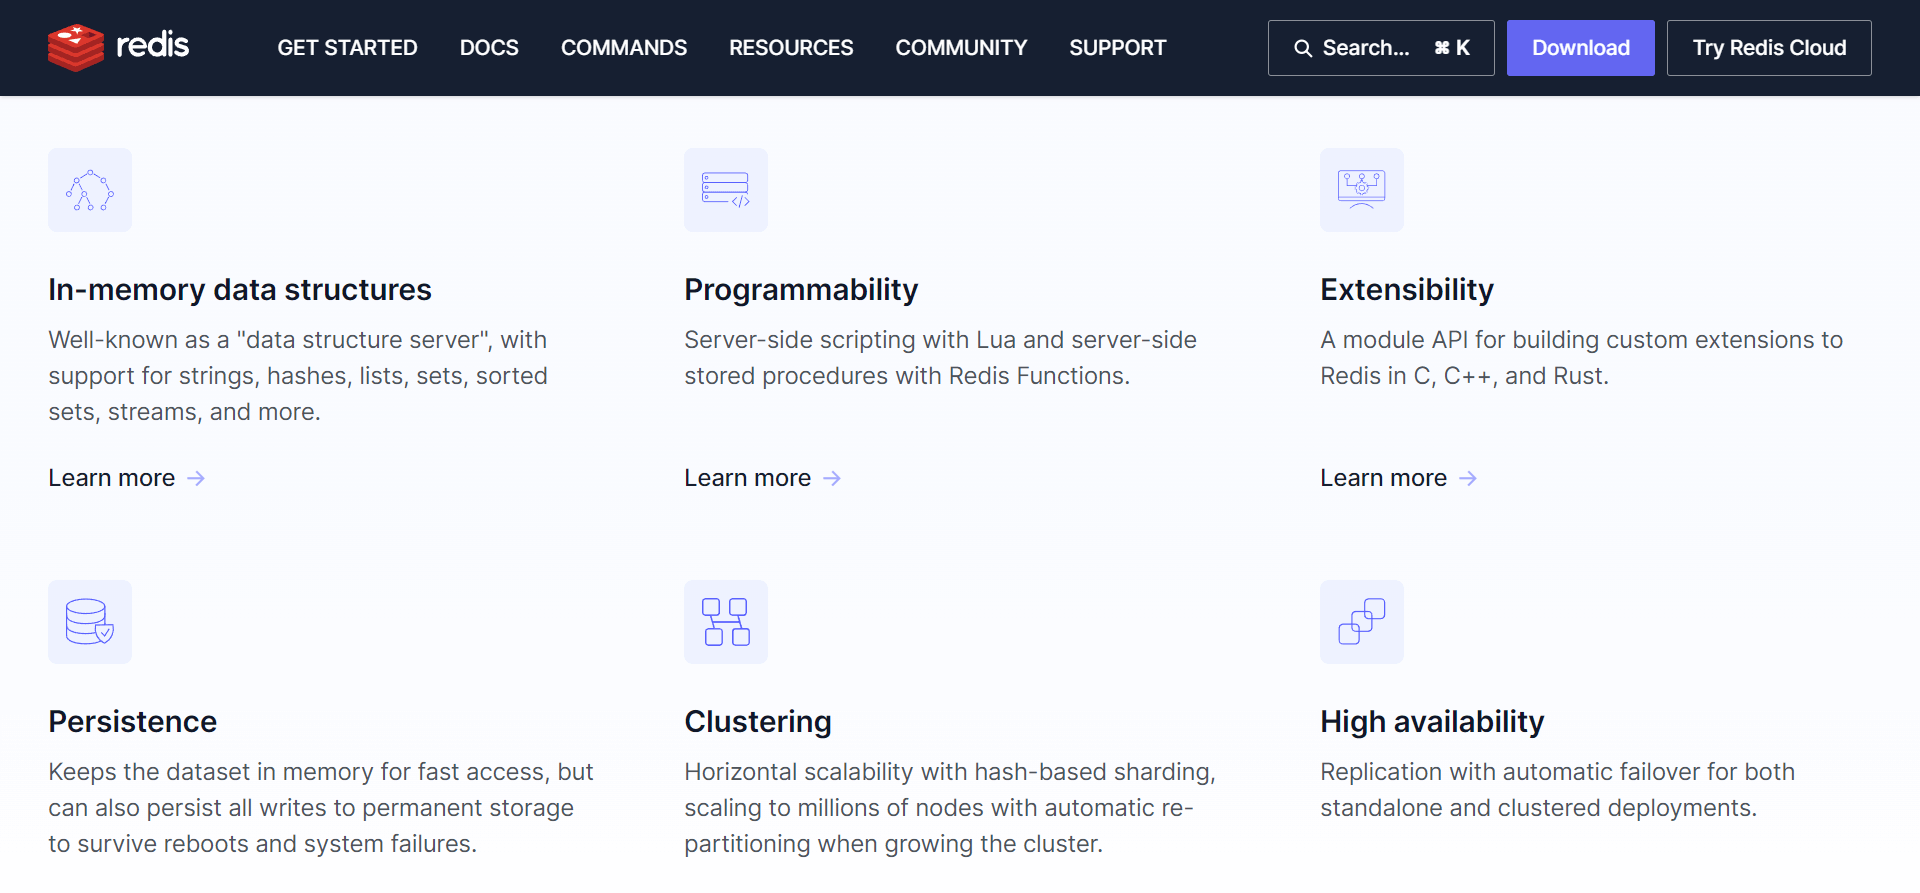Click the Persistence database shield icon
Screen dimensions: 1920x893
(x=90, y=622)
